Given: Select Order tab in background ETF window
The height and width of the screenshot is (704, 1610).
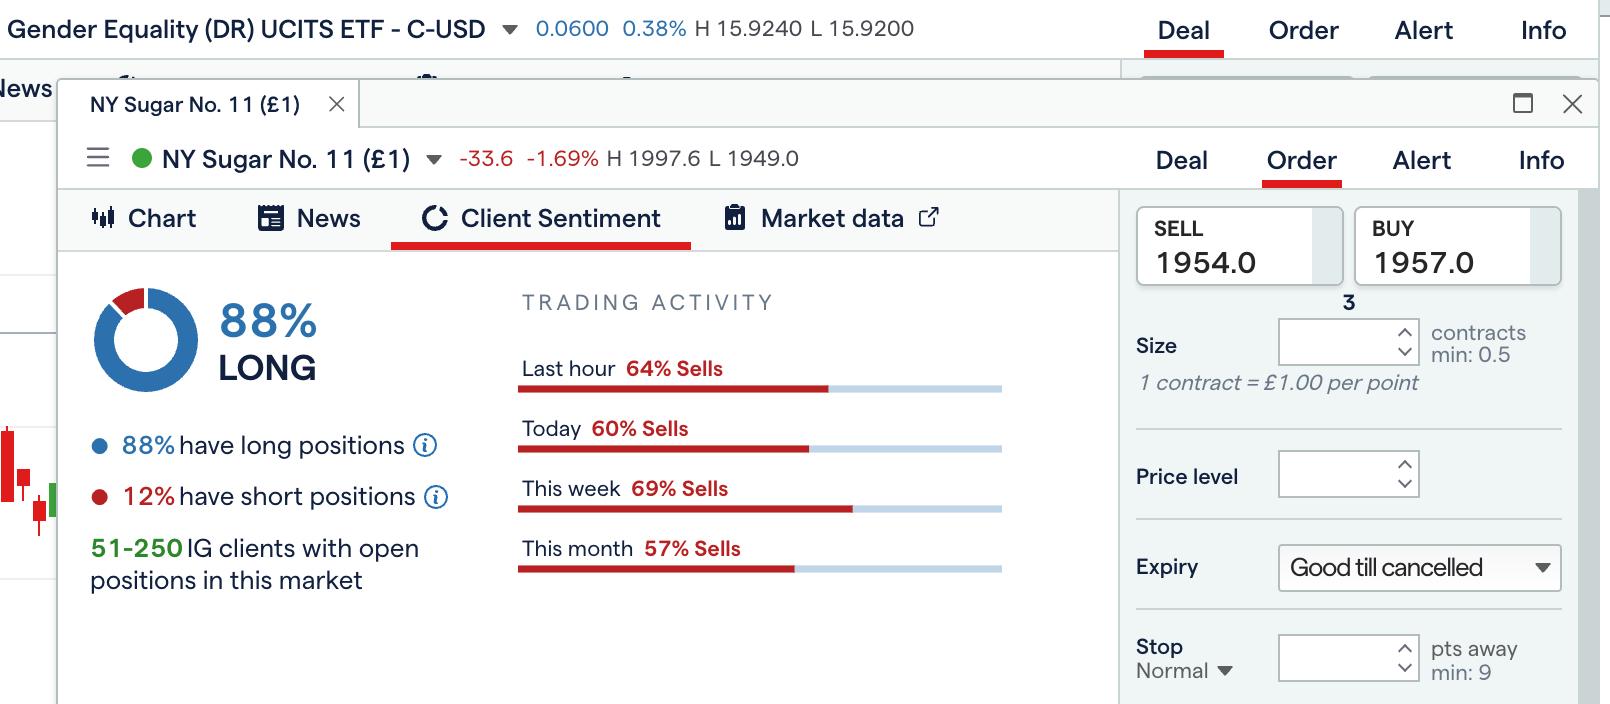Looking at the screenshot, I should 1304,30.
